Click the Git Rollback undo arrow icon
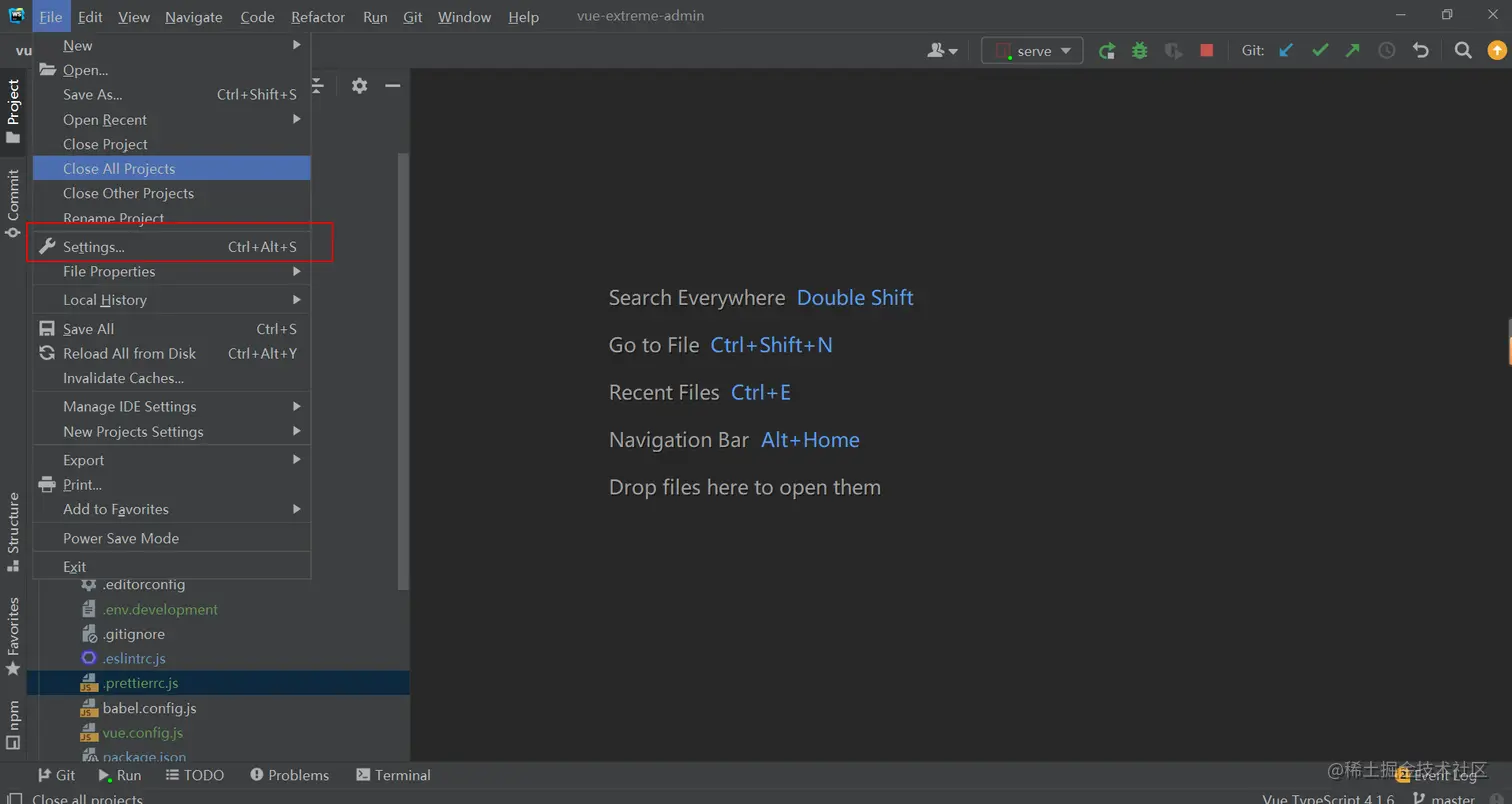The width and height of the screenshot is (1512, 804). [1420, 51]
